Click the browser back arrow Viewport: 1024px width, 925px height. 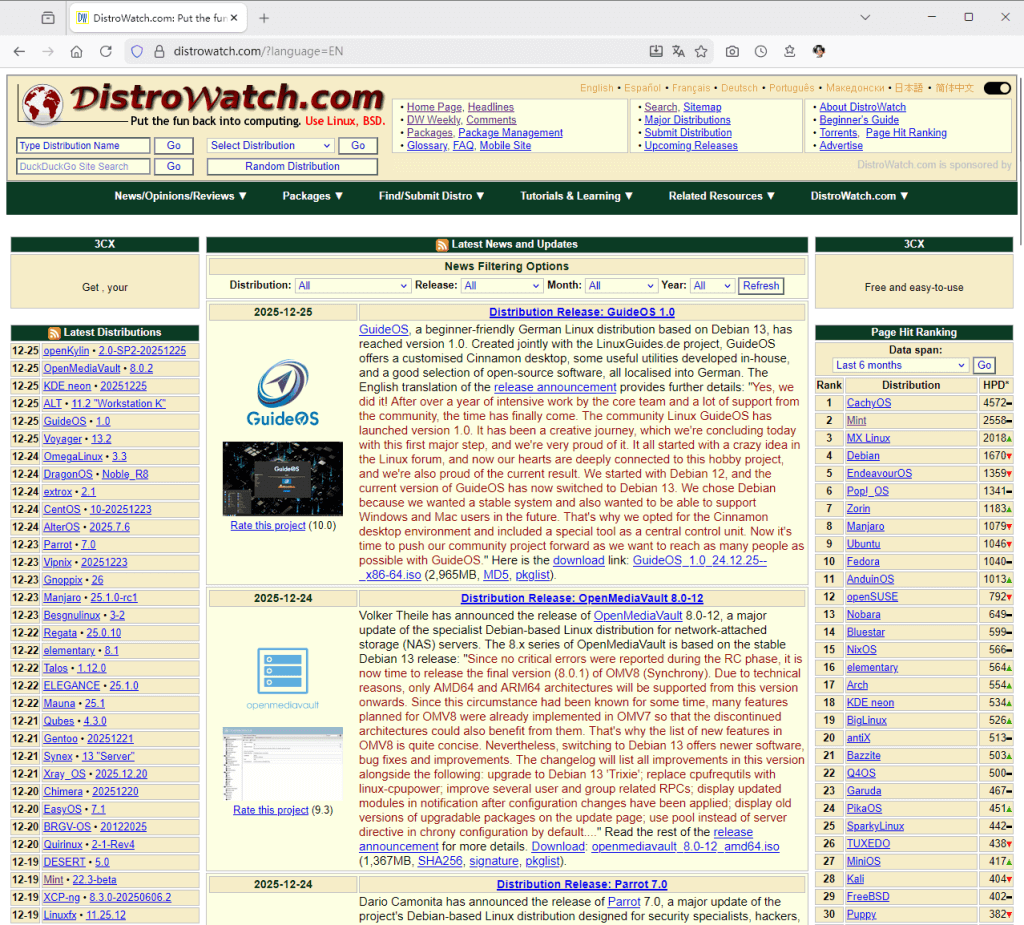pyautogui.click(x=19, y=51)
